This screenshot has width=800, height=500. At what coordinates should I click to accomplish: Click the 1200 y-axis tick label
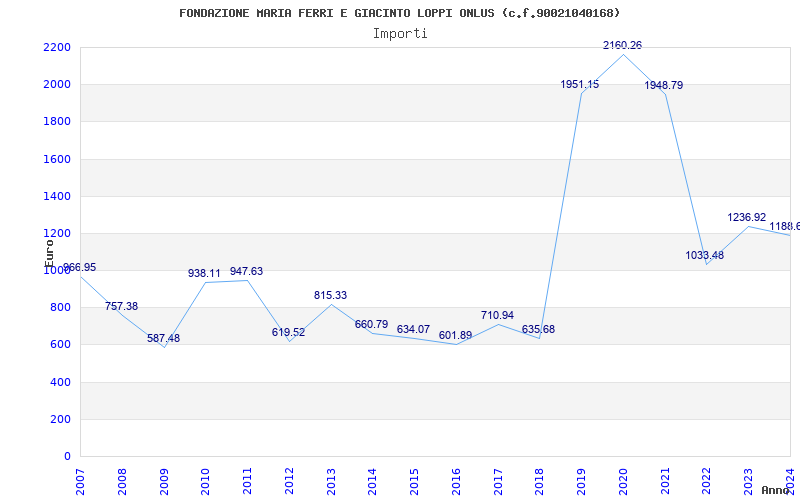pos(57,234)
